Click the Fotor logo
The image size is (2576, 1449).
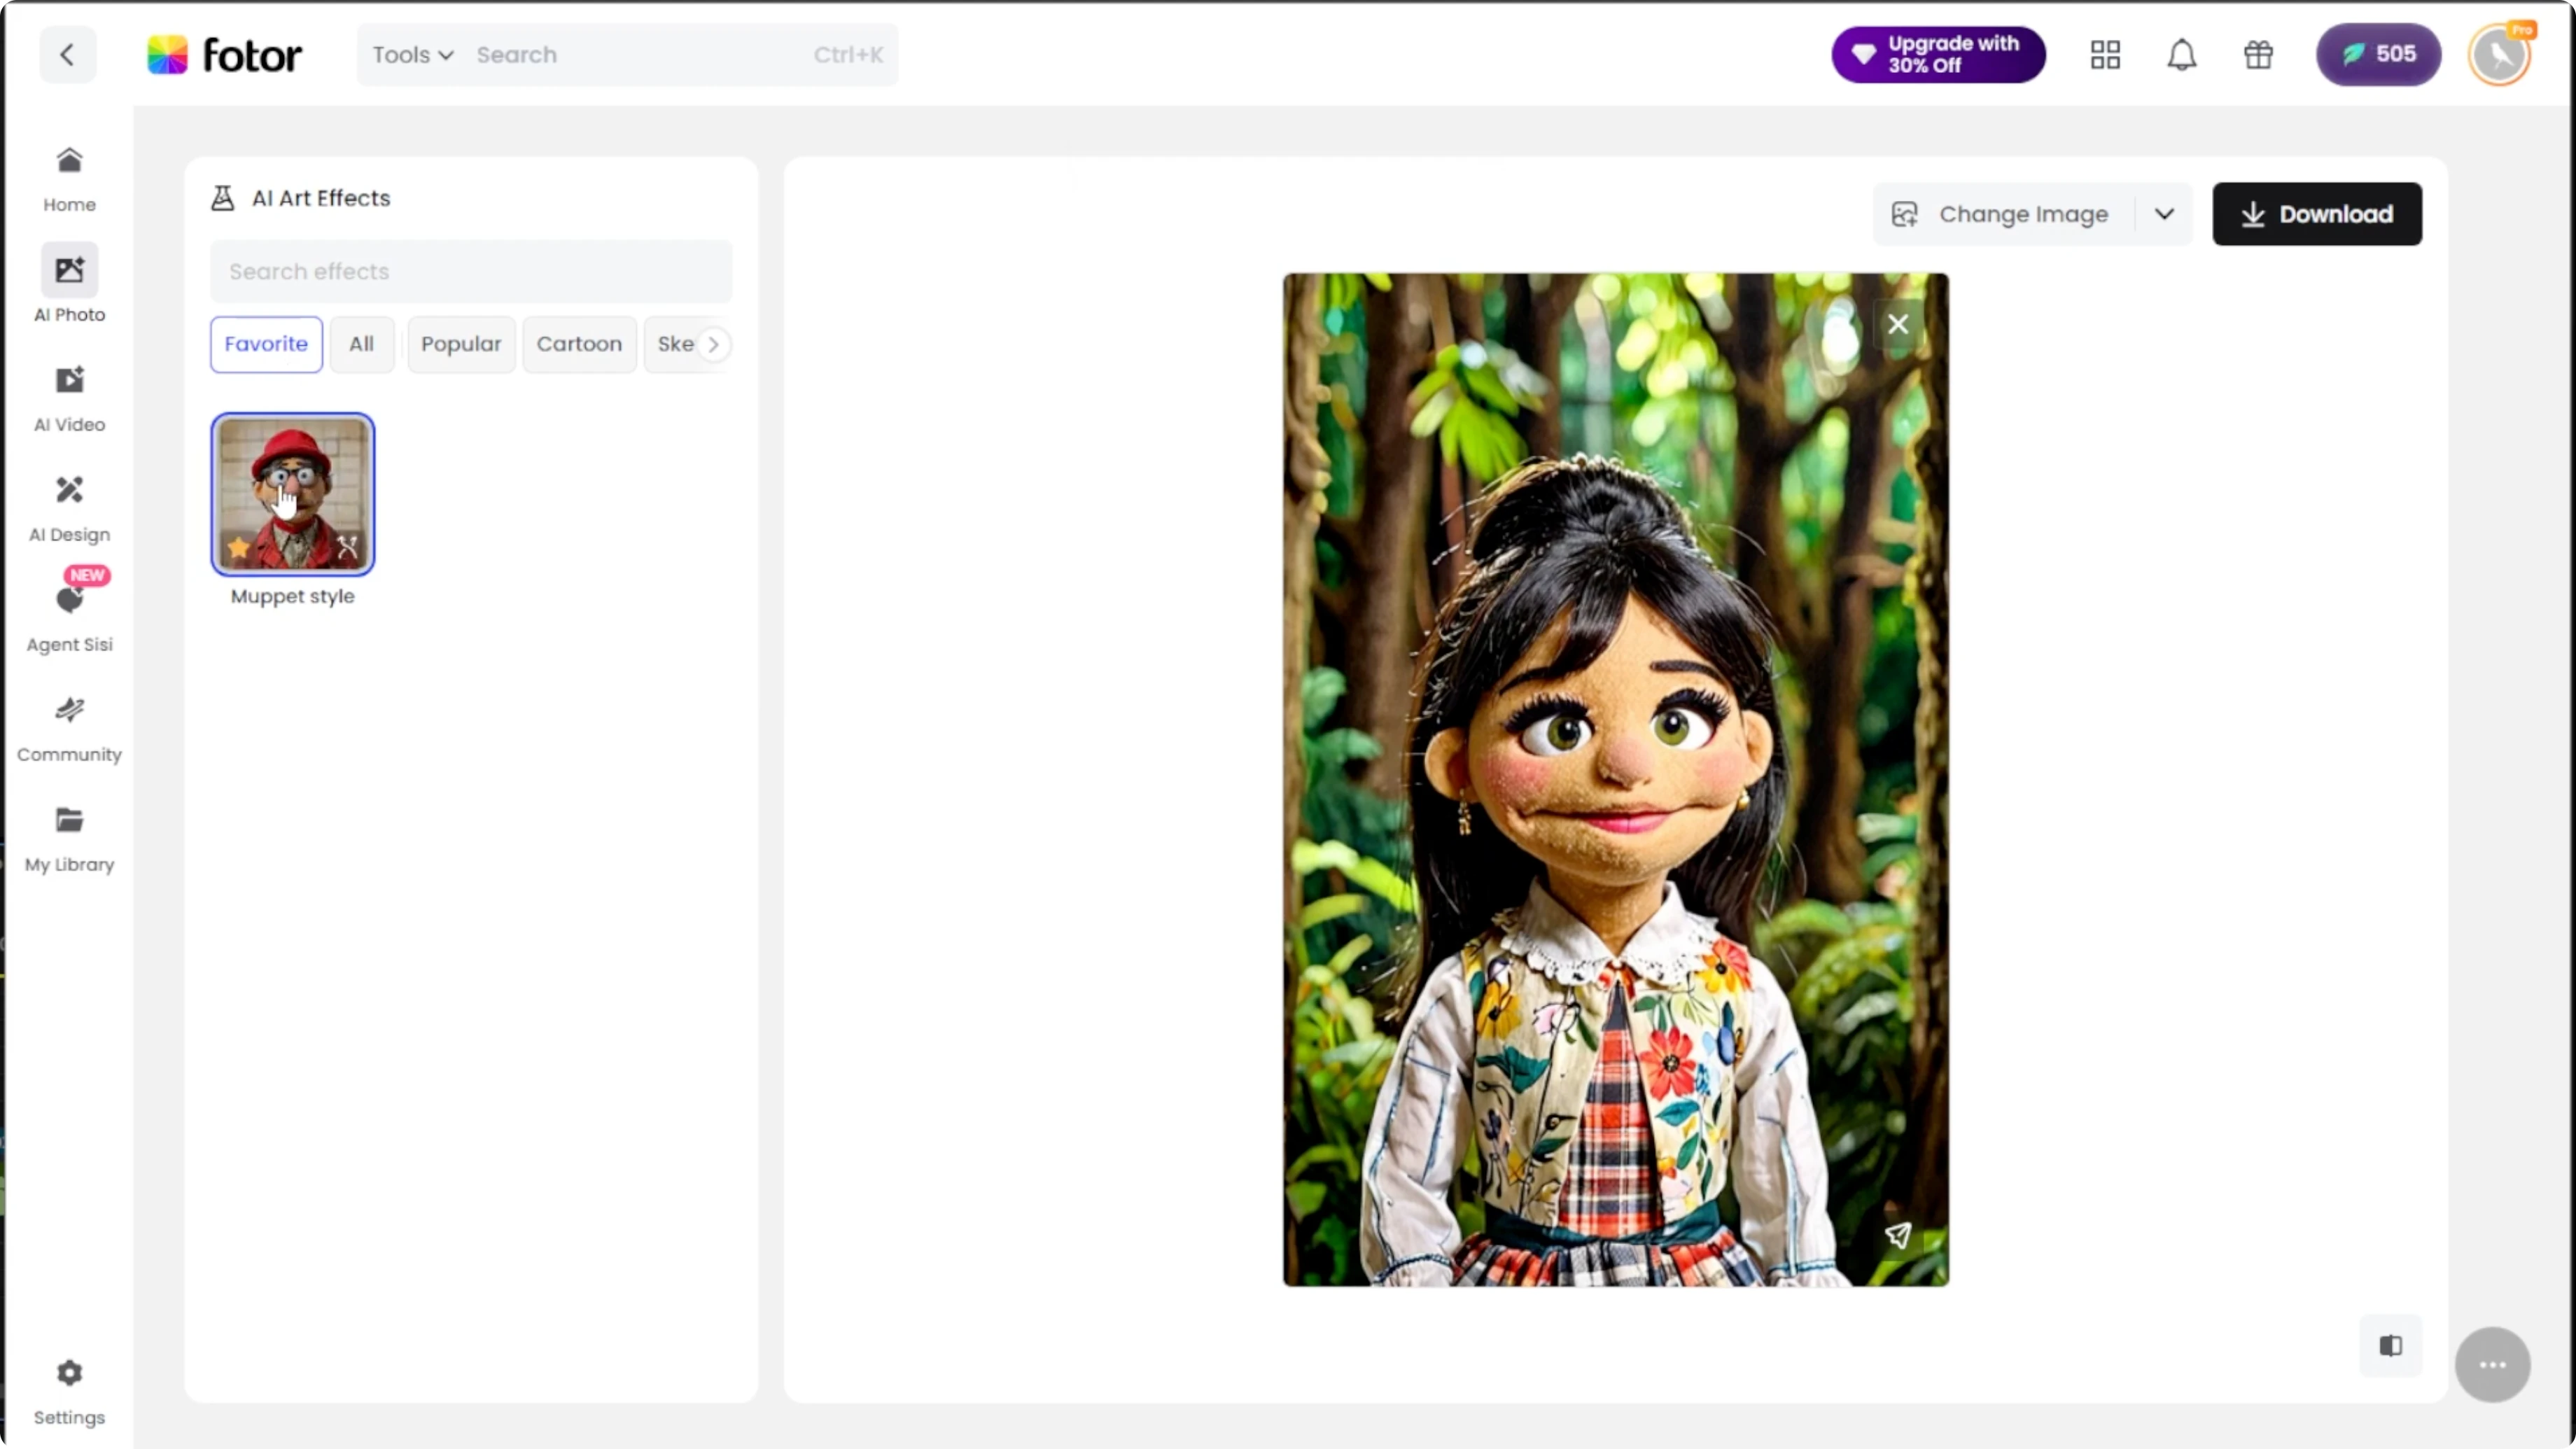pyautogui.click(x=224, y=55)
